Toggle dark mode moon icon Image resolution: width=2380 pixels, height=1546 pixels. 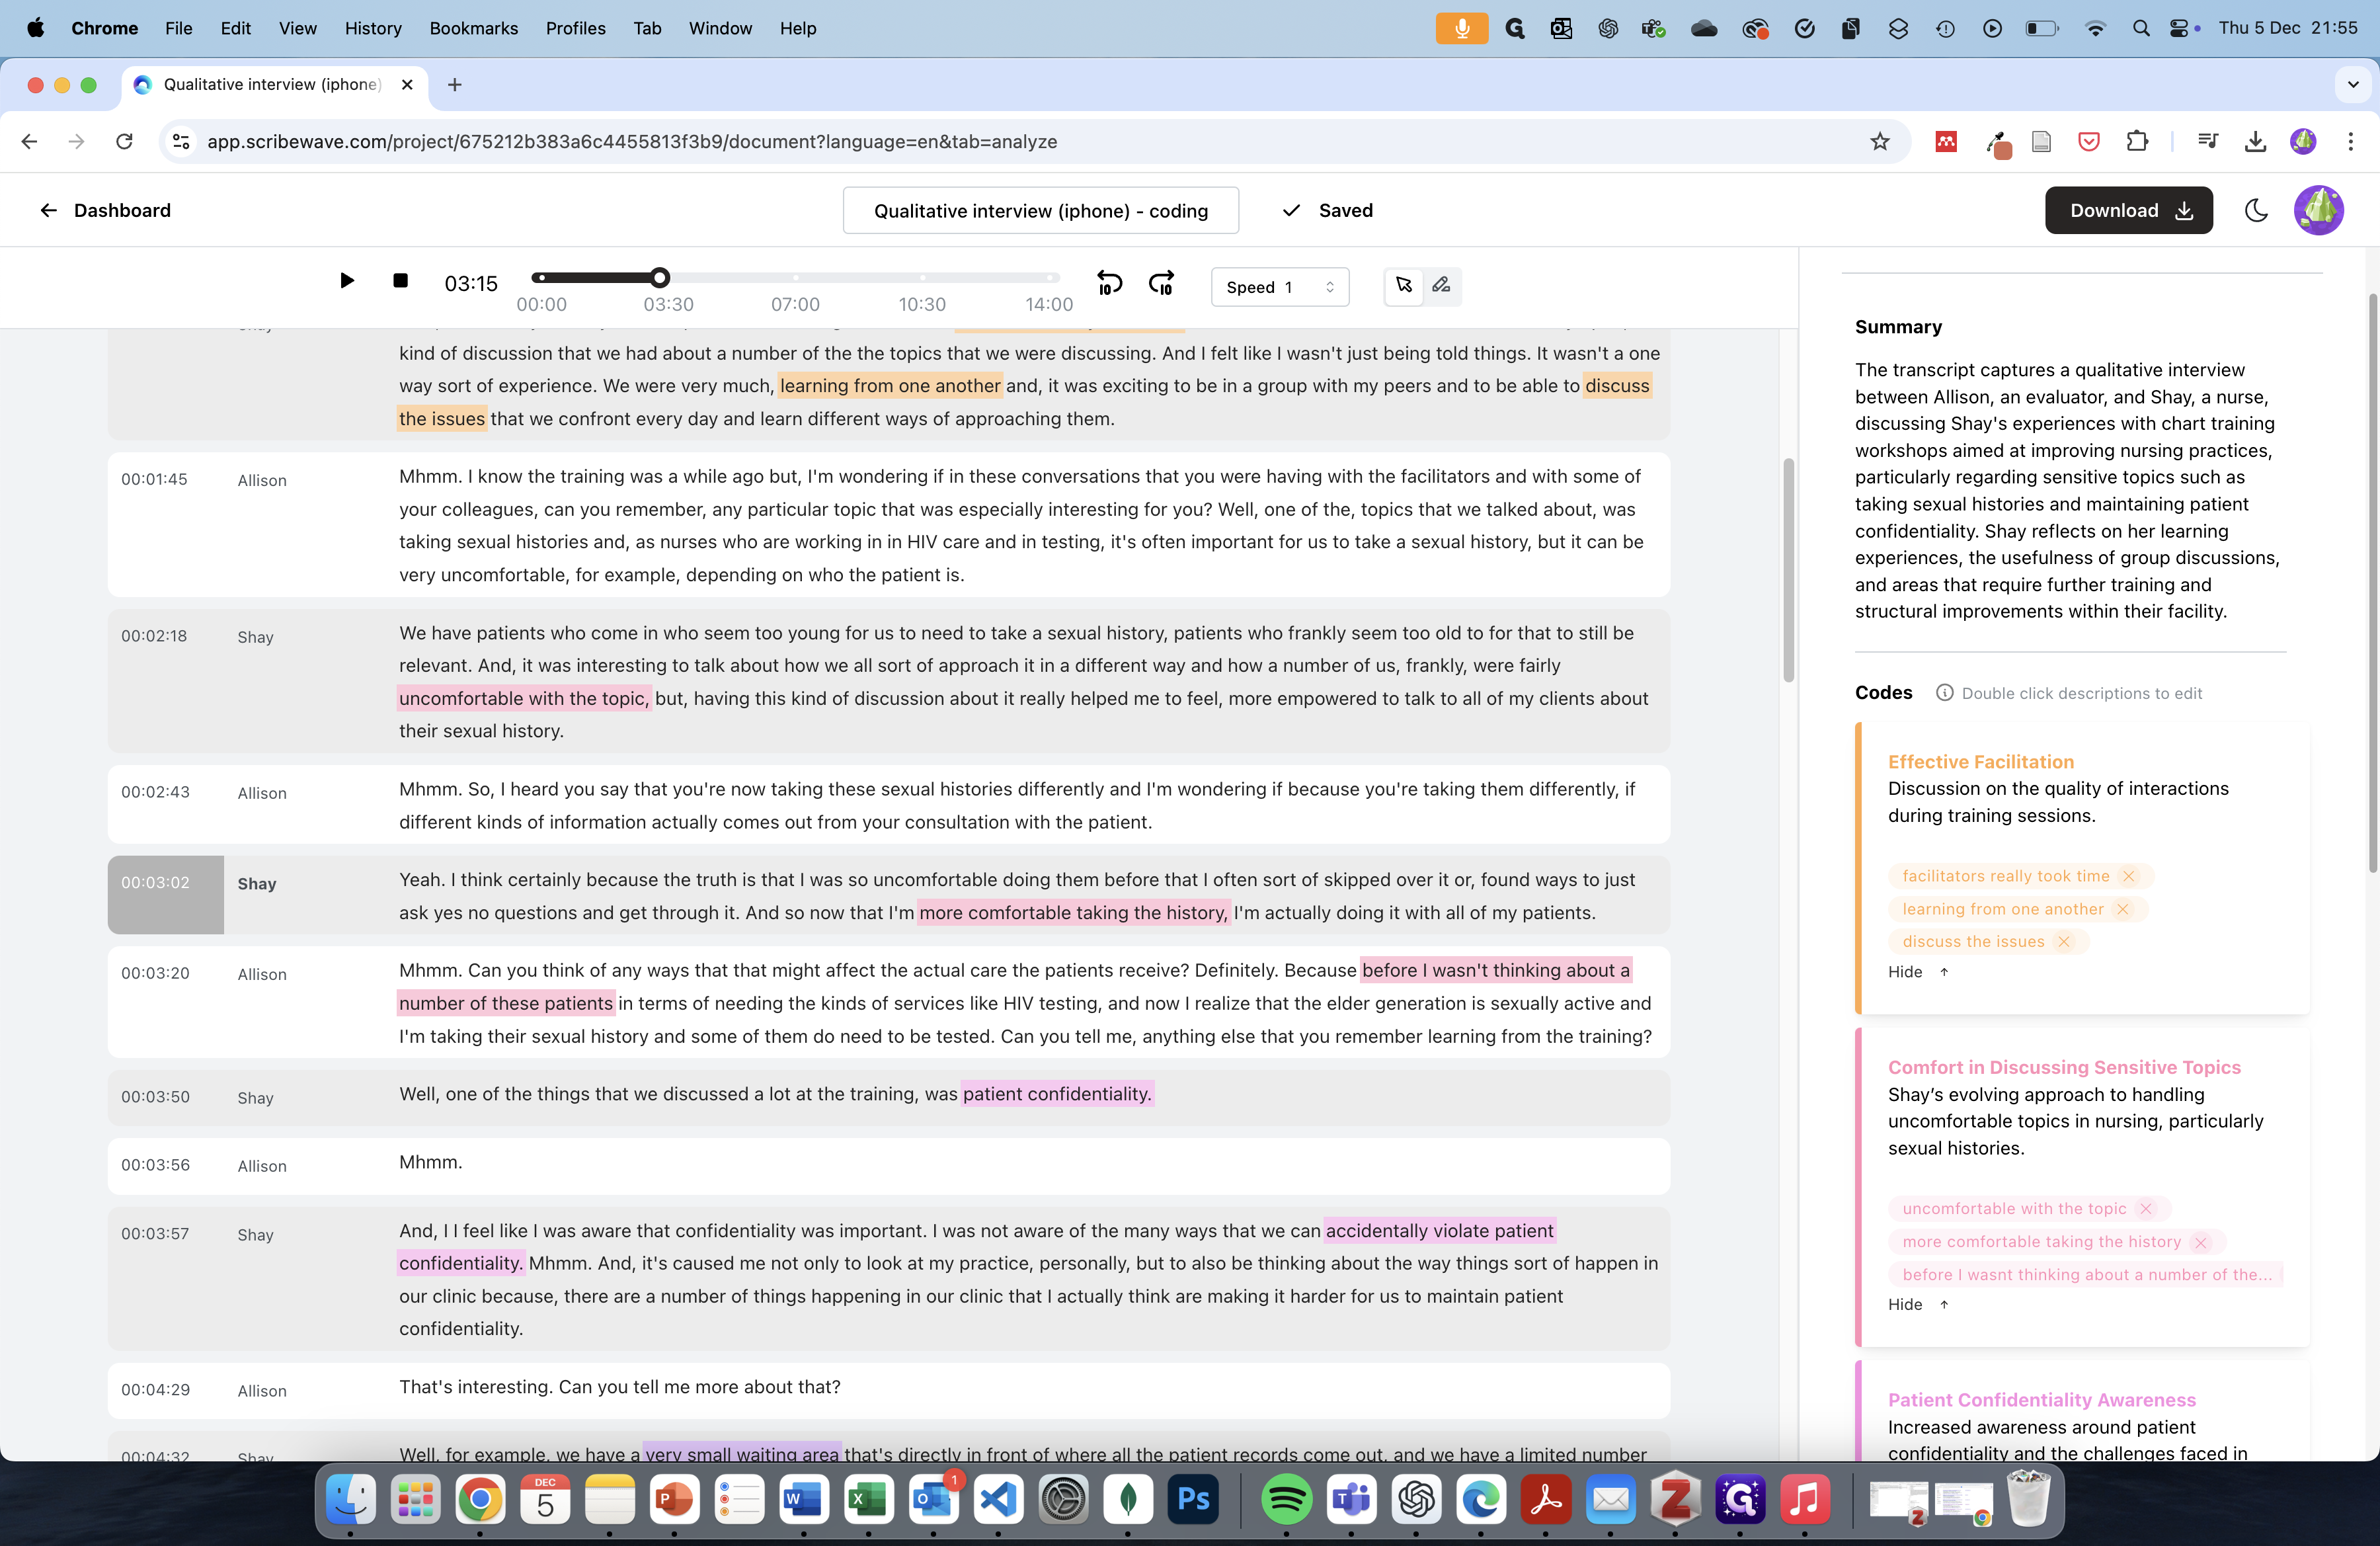pyautogui.click(x=2256, y=210)
